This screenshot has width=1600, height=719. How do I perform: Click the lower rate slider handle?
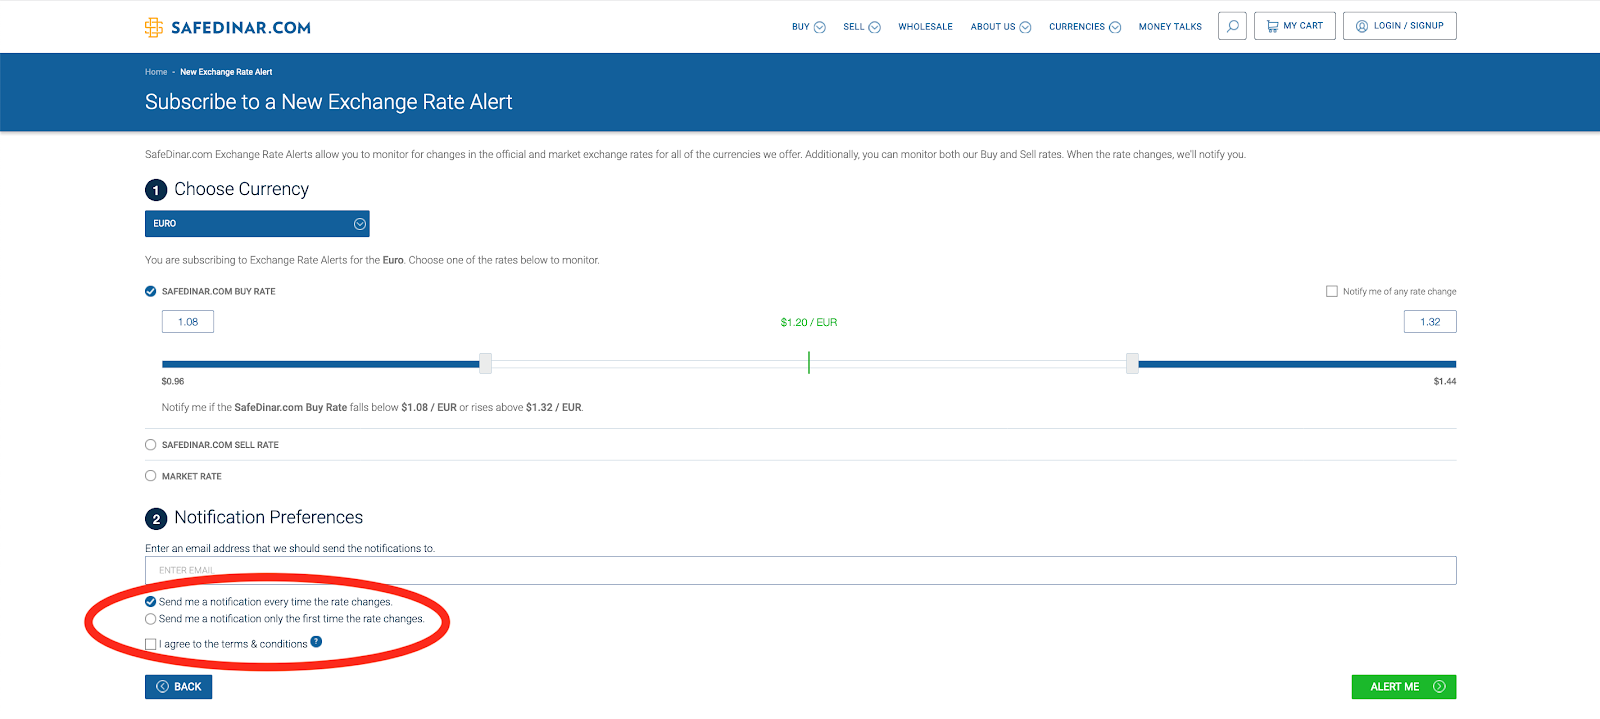tap(485, 364)
